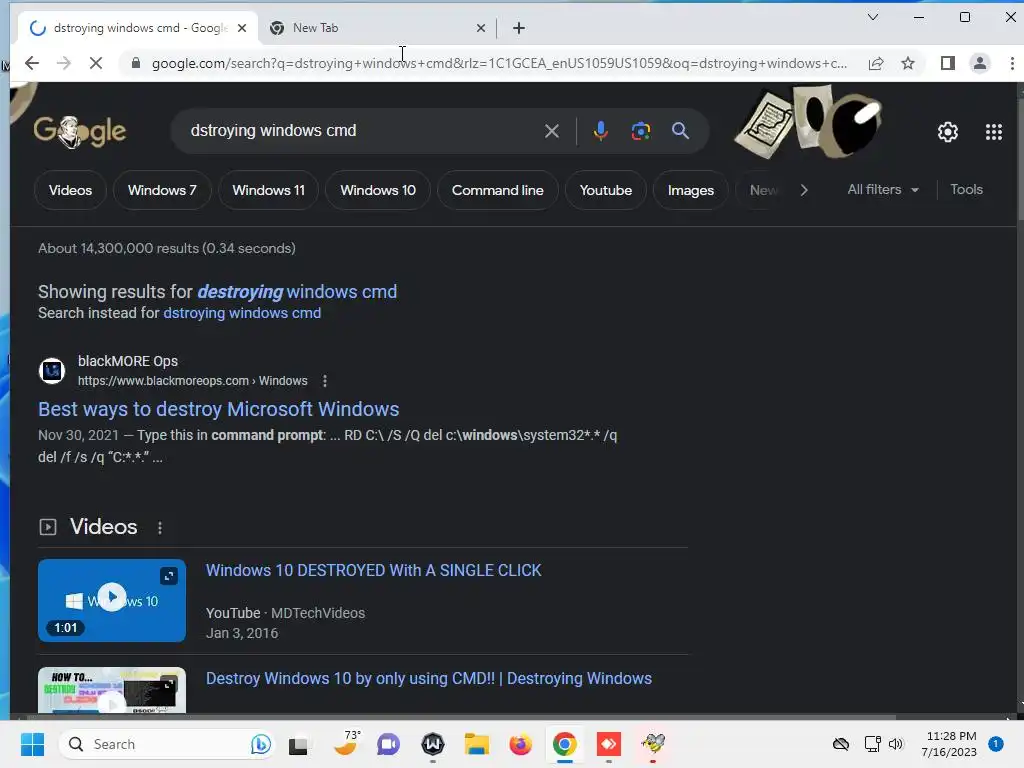Open Windows Start menu

coord(32,744)
